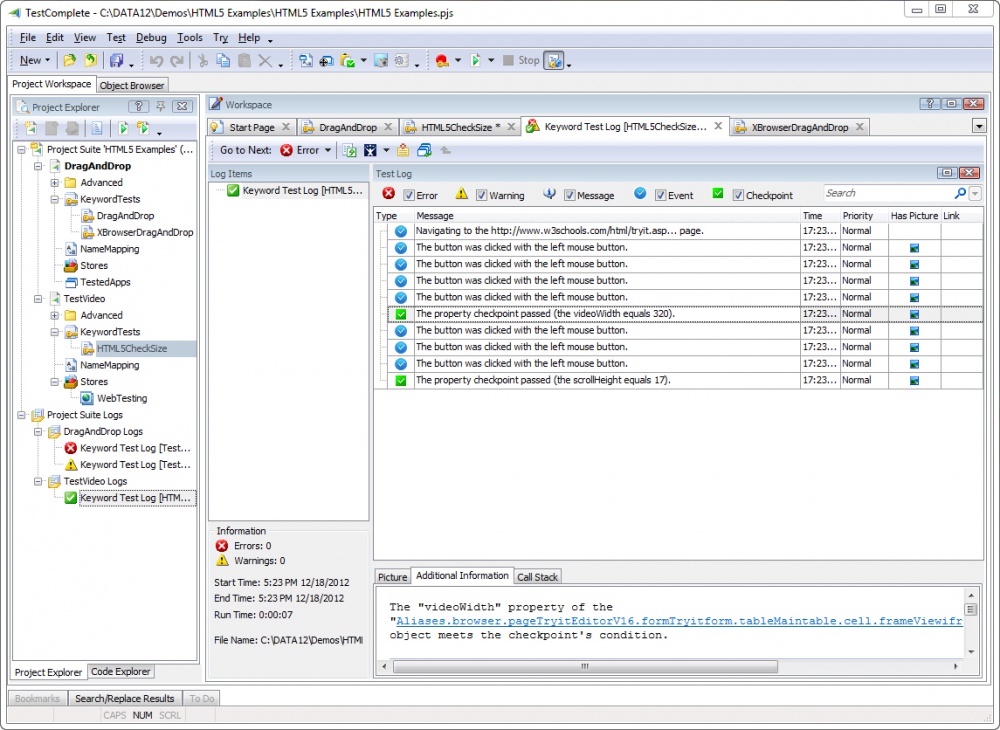The width and height of the screenshot is (1000, 730).
Task: Toggle the Event filter checkbox
Action: [x=661, y=196]
